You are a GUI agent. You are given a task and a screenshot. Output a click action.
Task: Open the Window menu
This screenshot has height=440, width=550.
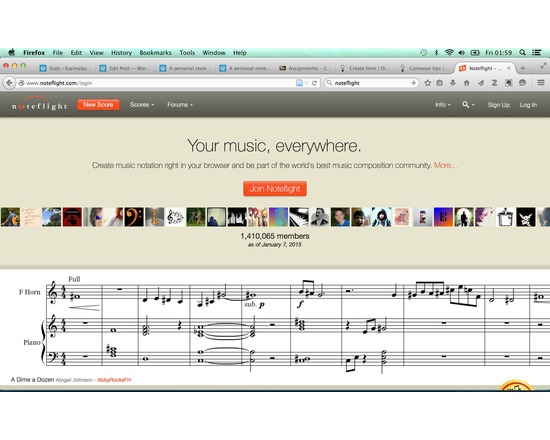(214, 53)
